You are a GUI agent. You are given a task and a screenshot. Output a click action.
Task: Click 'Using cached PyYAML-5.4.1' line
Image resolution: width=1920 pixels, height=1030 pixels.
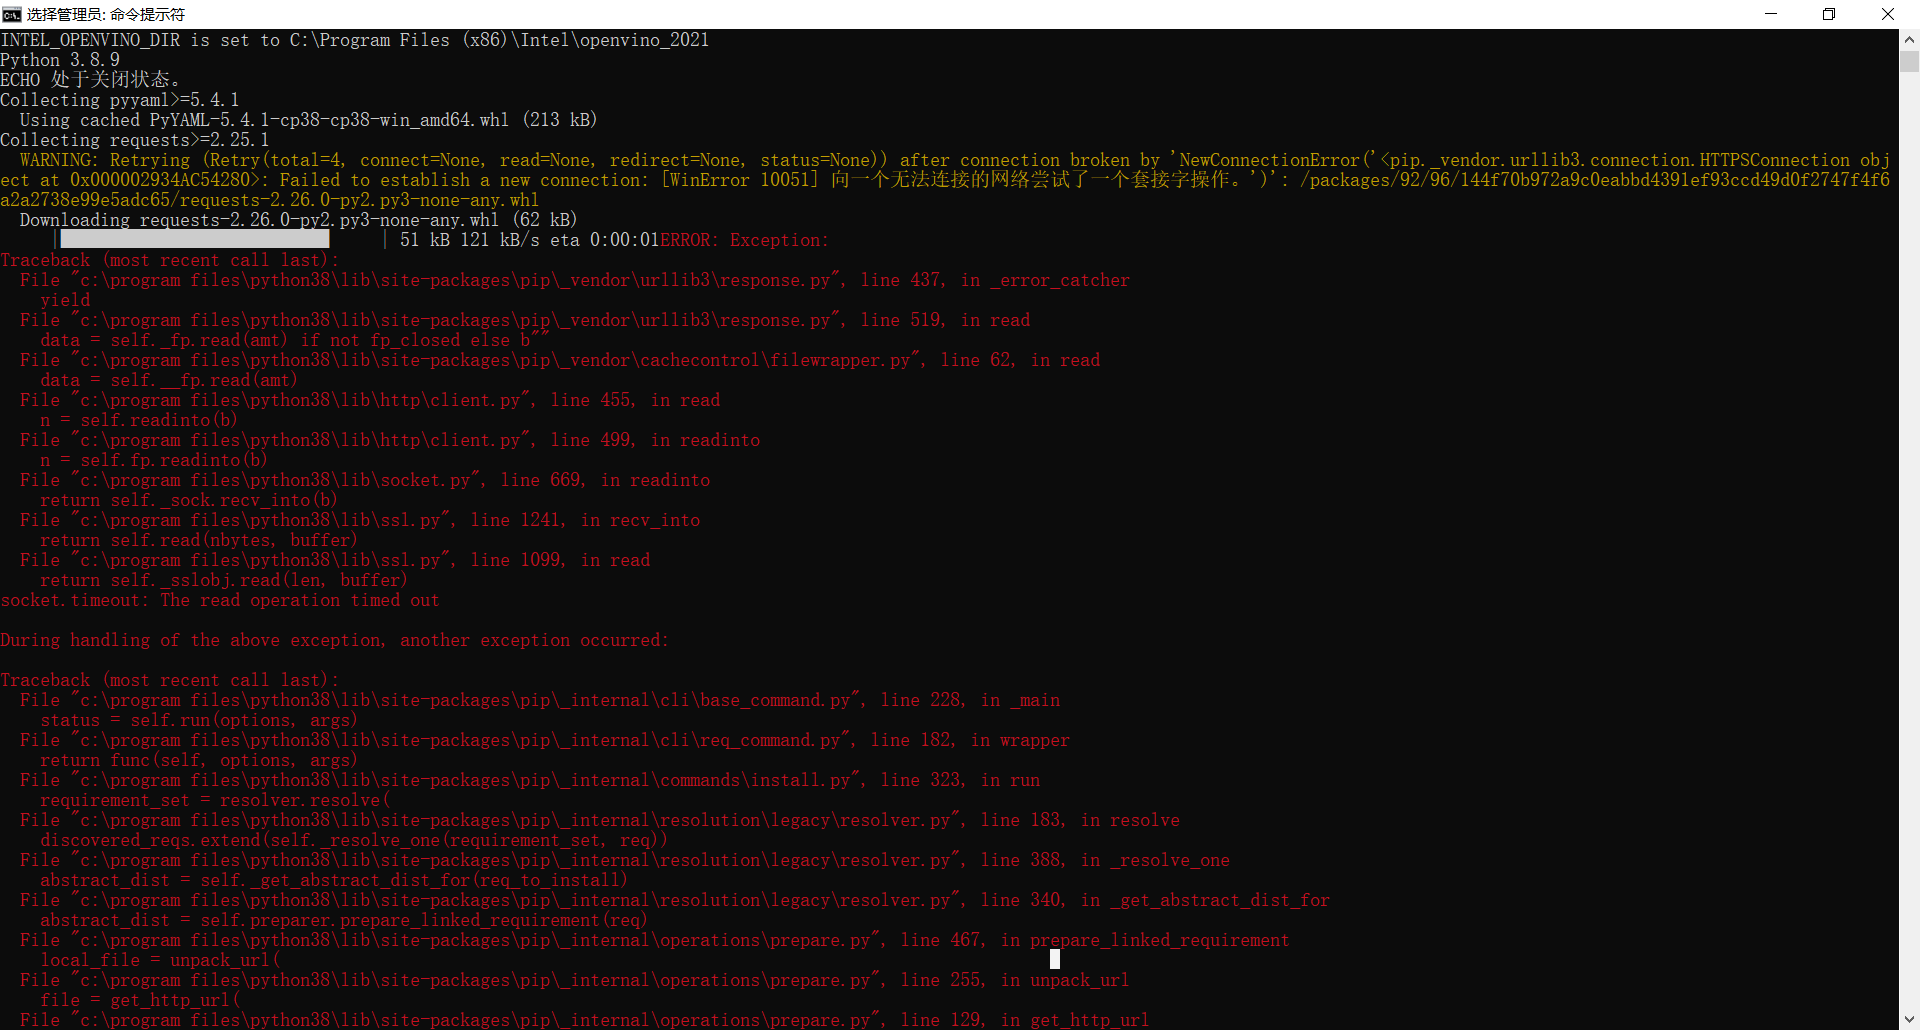(308, 120)
